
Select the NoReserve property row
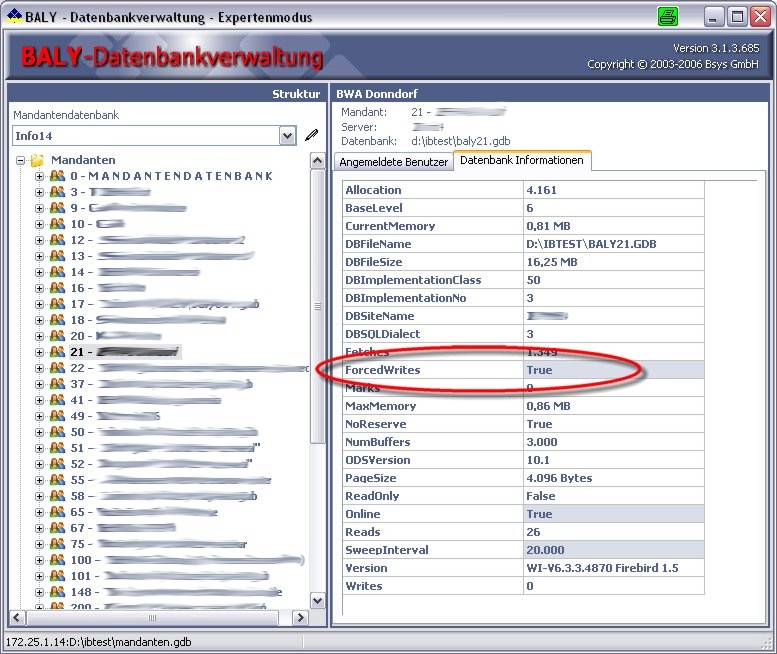[523, 424]
